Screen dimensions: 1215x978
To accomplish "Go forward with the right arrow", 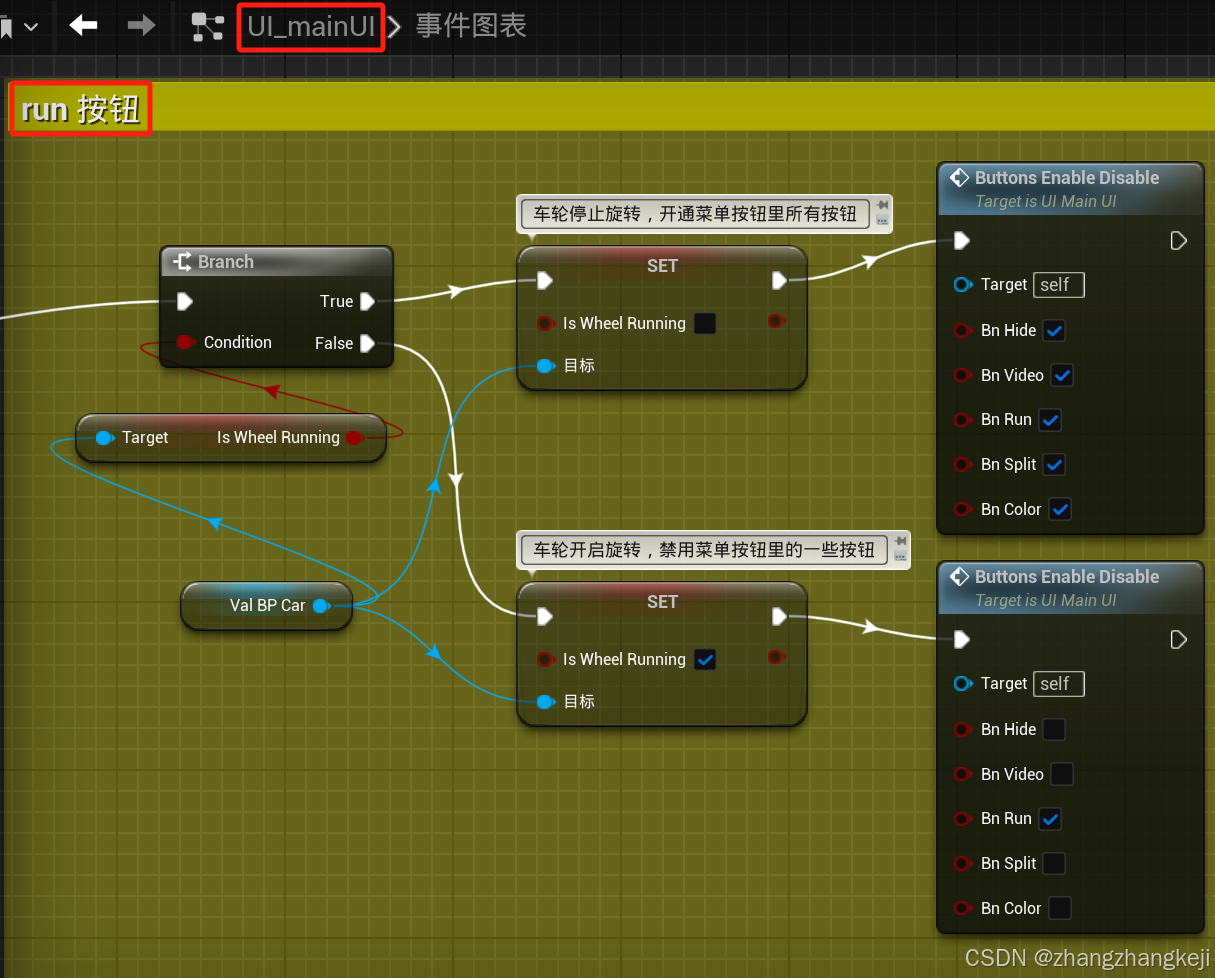I will pos(142,26).
